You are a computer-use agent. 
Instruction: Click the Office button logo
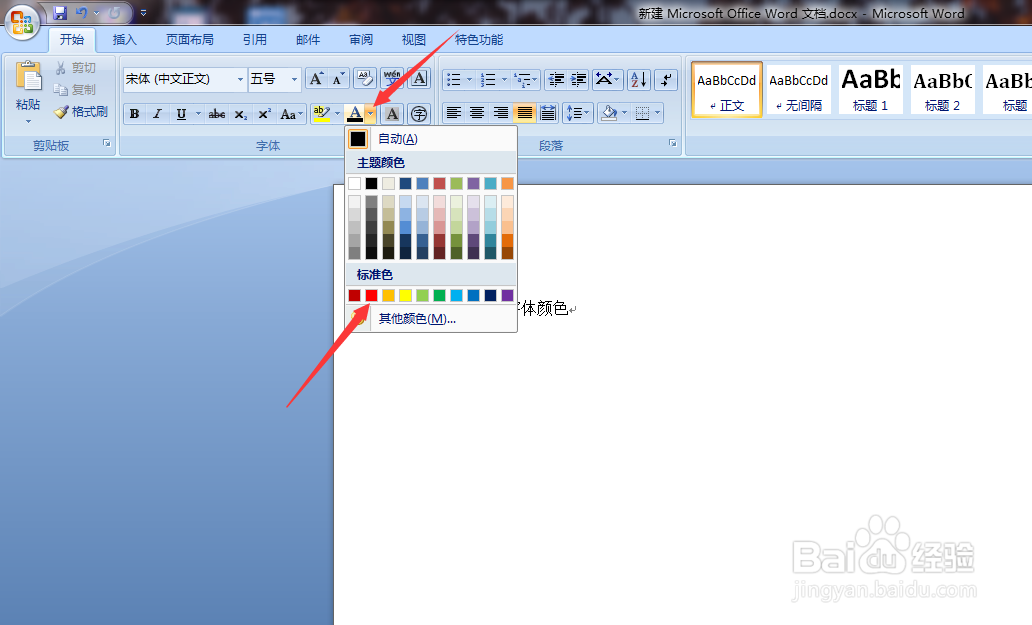click(22, 23)
